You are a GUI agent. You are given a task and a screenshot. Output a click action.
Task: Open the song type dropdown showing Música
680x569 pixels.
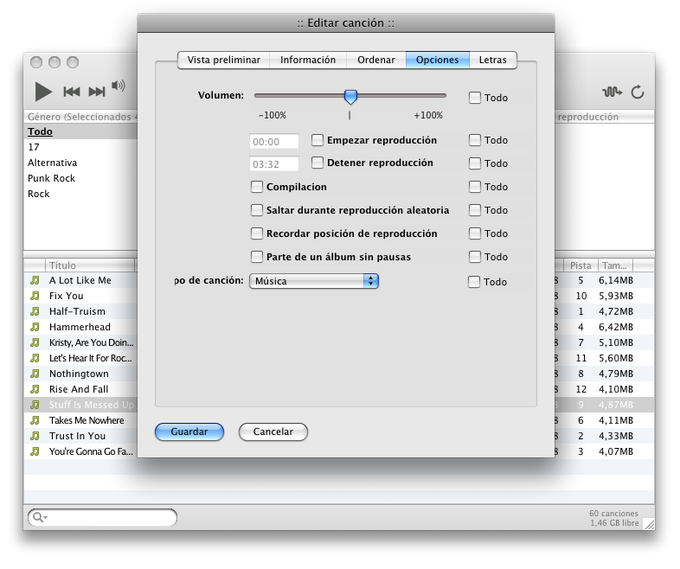[x=314, y=281]
